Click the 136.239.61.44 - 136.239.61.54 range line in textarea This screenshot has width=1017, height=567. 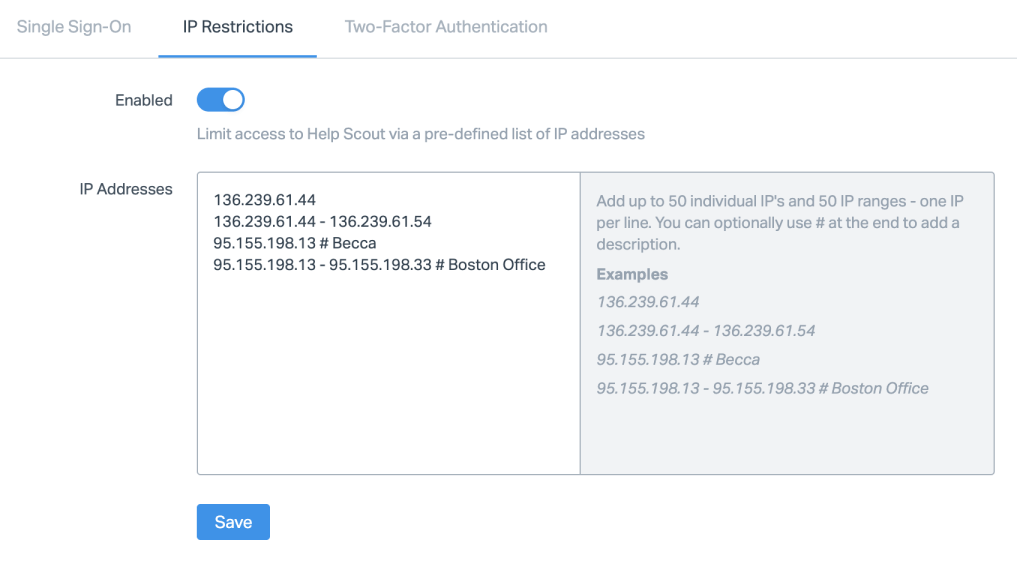(322, 221)
